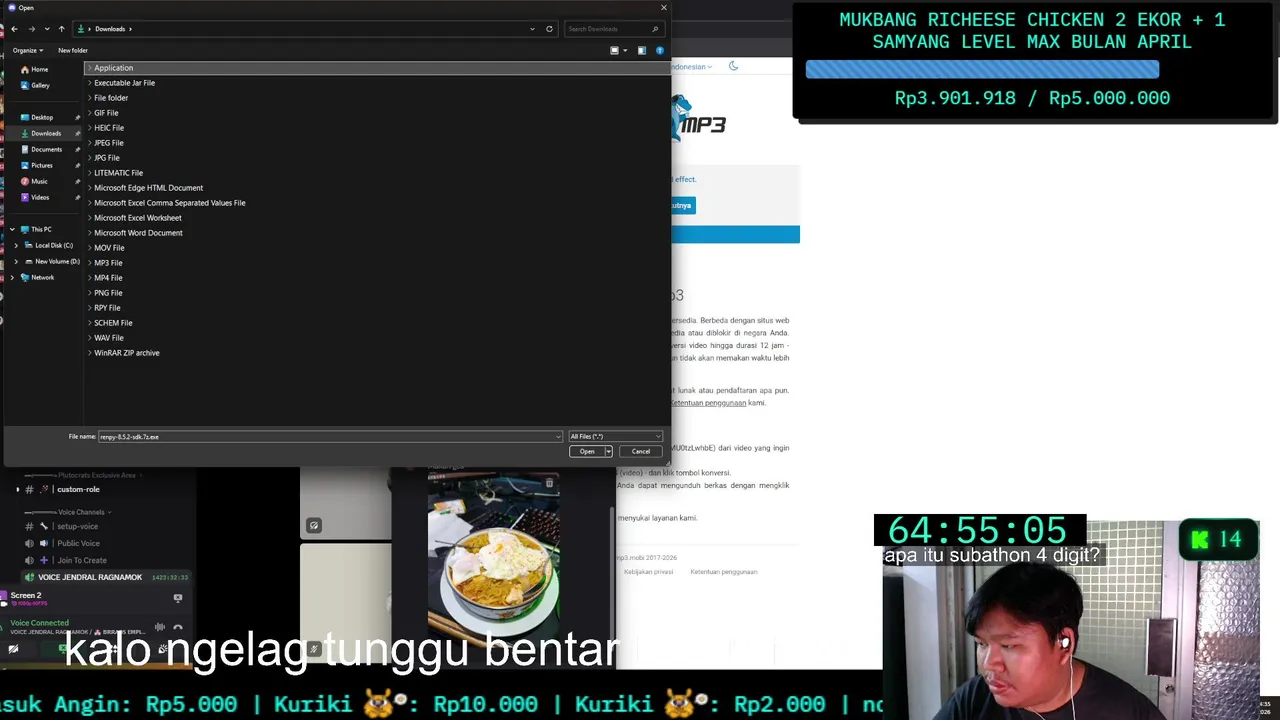Select Microsoft Edge HTML Document group
Screen dimensions: 1280x720
(148, 188)
